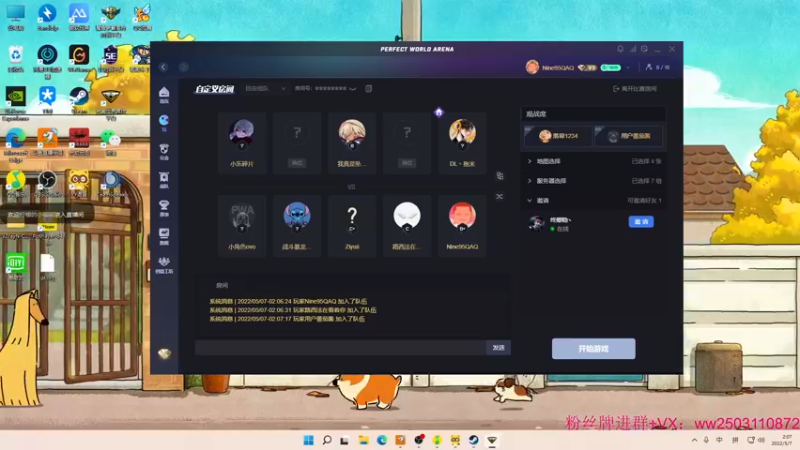This screenshot has height=450, width=800.
Task: Click the lock button under the first empty slot
Action: (297, 163)
